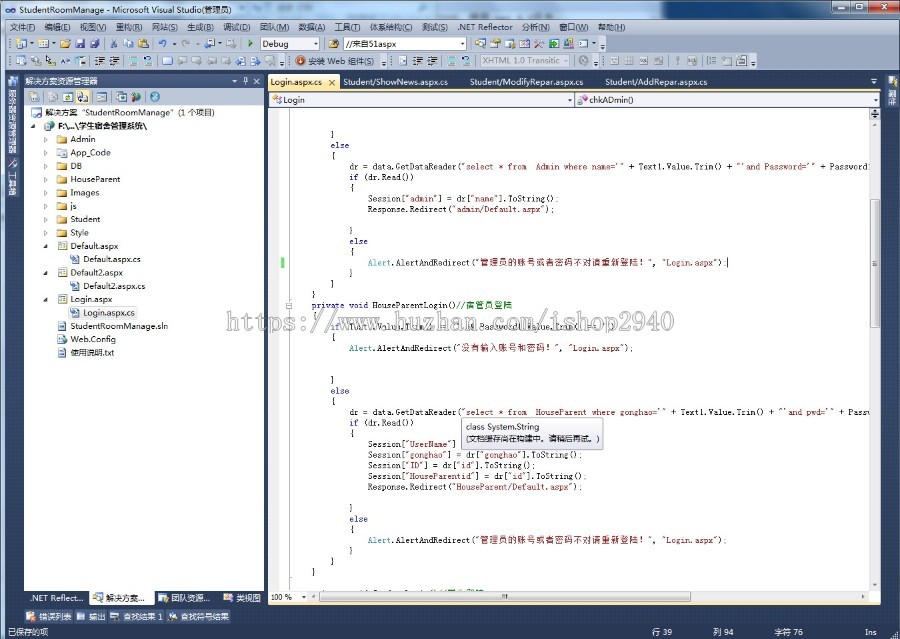Click the ASP.NET Configuration globe icon

pos(136,97)
